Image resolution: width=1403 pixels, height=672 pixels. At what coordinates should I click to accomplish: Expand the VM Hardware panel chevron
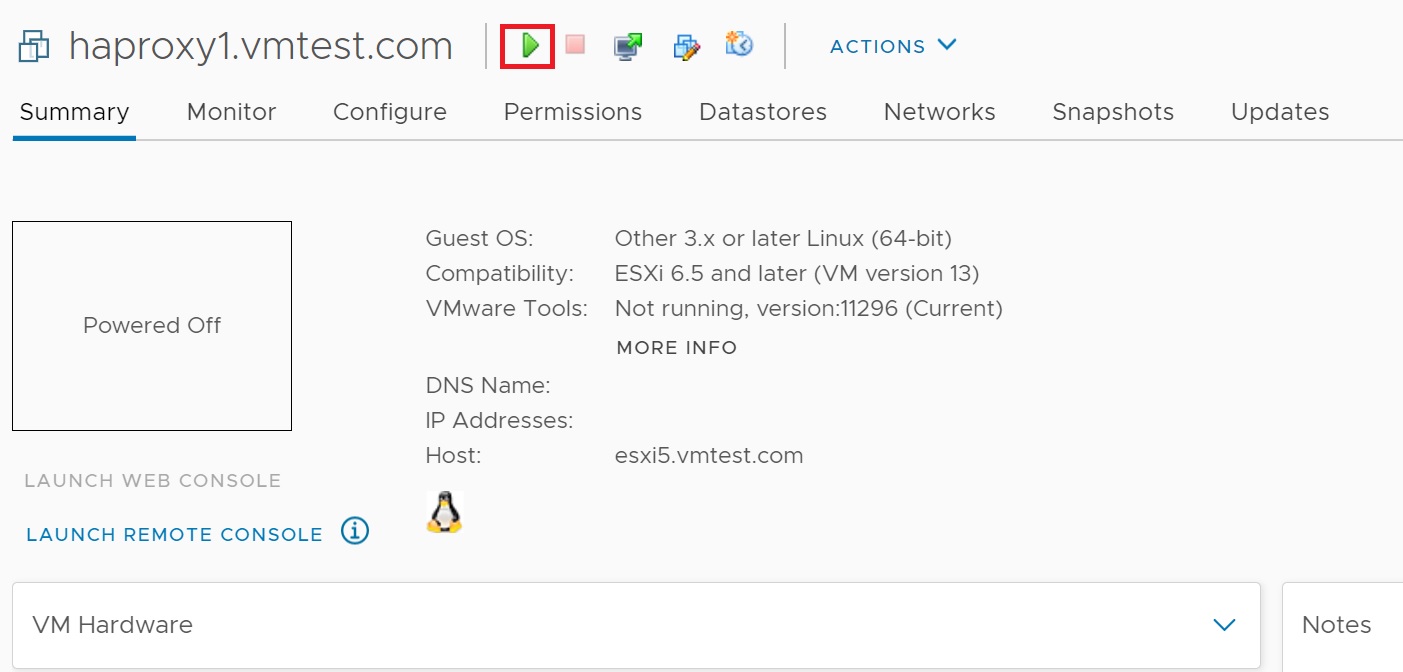point(1224,625)
